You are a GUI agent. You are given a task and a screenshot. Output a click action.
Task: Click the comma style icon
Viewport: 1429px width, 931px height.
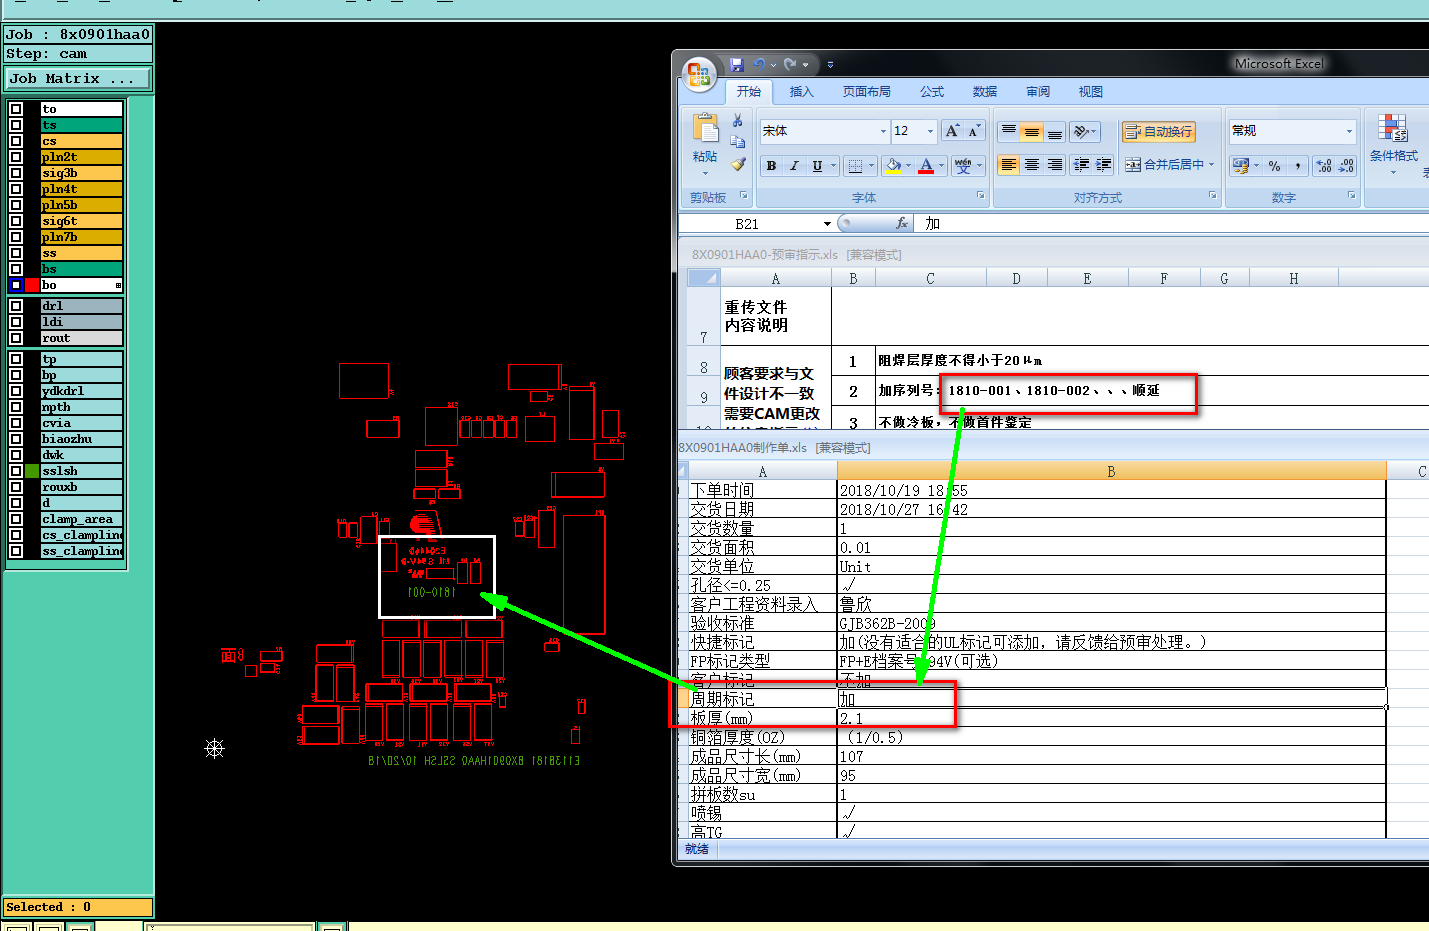coord(1298,166)
